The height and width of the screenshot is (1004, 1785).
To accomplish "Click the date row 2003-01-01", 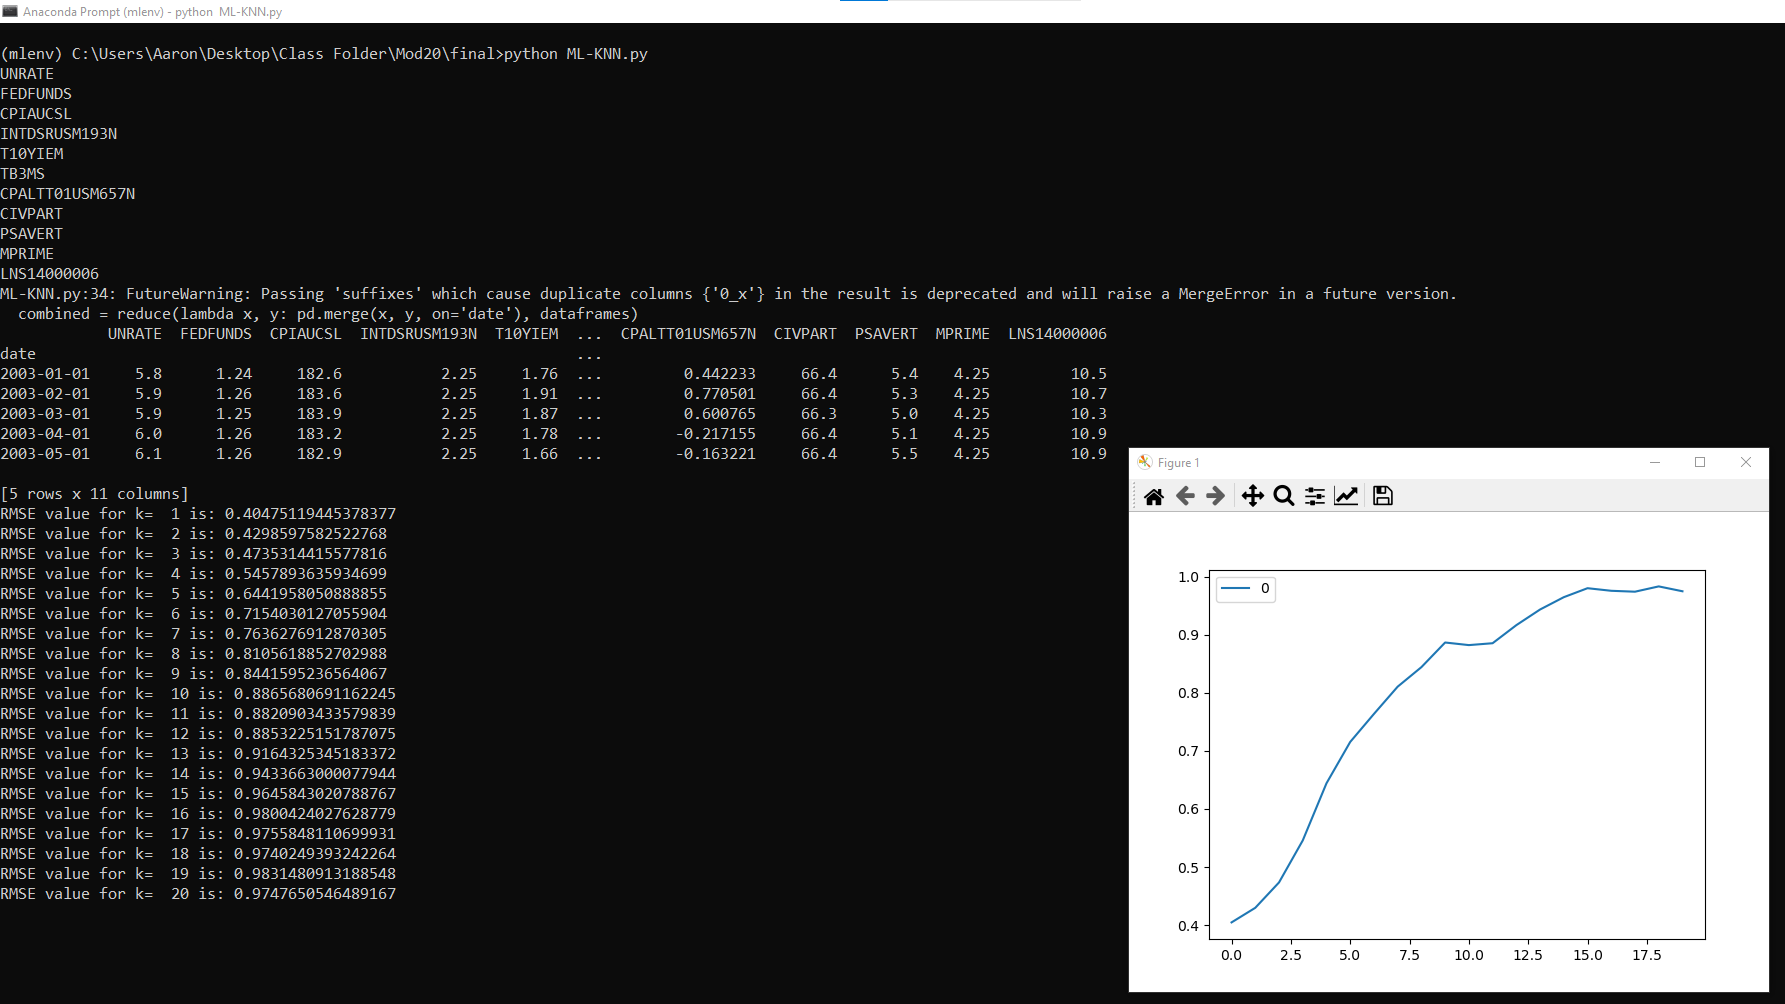I will [x=553, y=374].
